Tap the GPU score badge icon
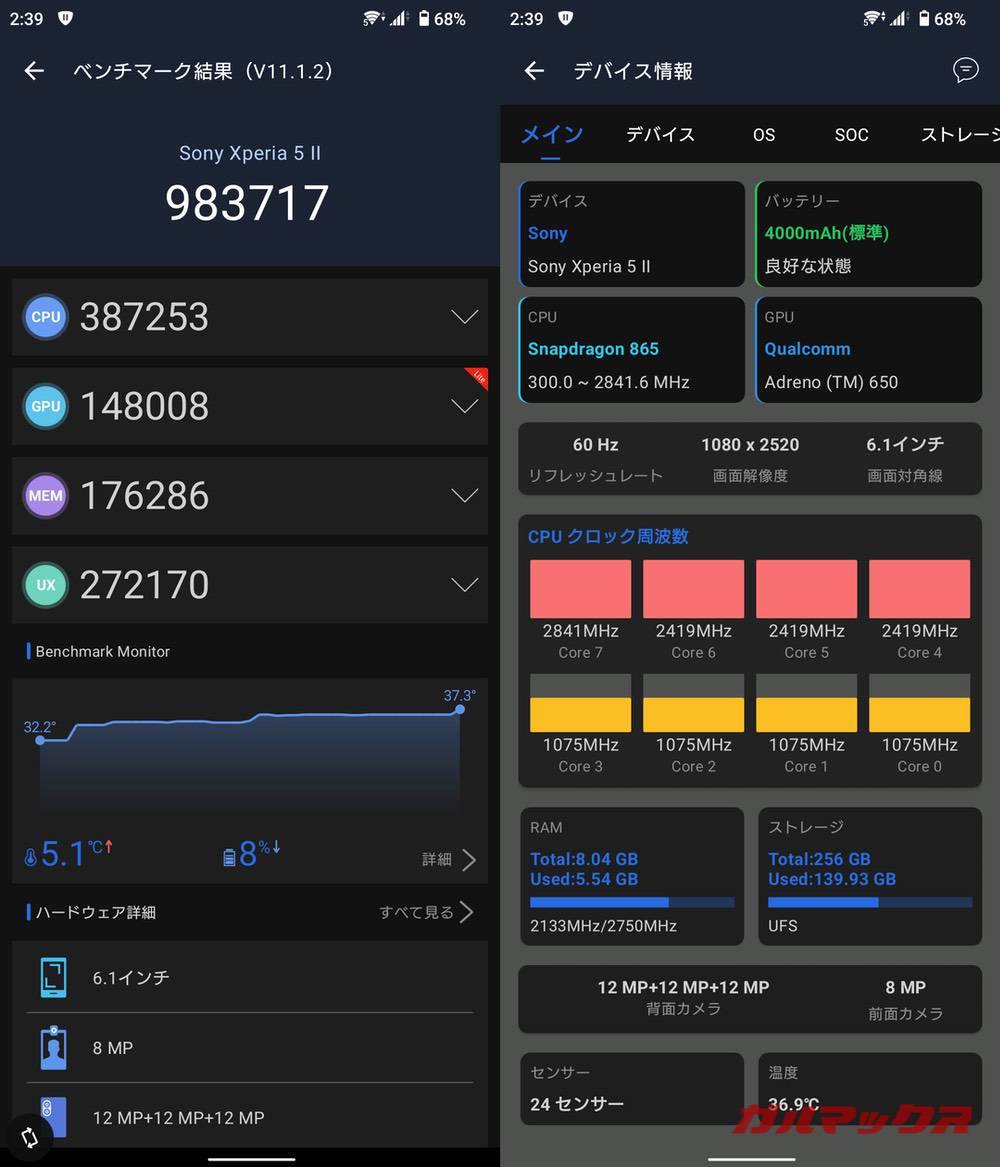The height and width of the screenshot is (1167, 1000). pos(45,406)
